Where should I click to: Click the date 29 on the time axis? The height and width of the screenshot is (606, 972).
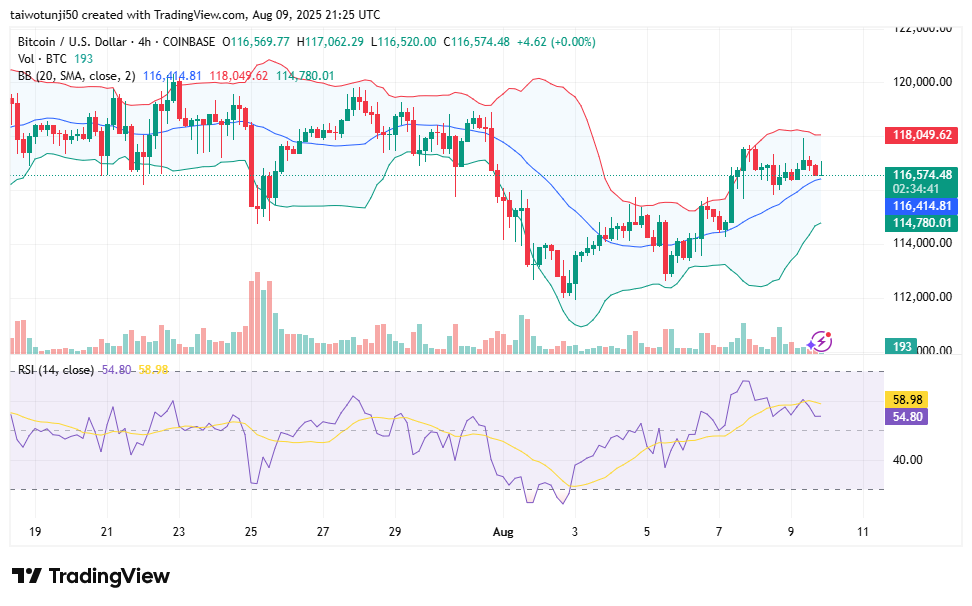pos(395,532)
